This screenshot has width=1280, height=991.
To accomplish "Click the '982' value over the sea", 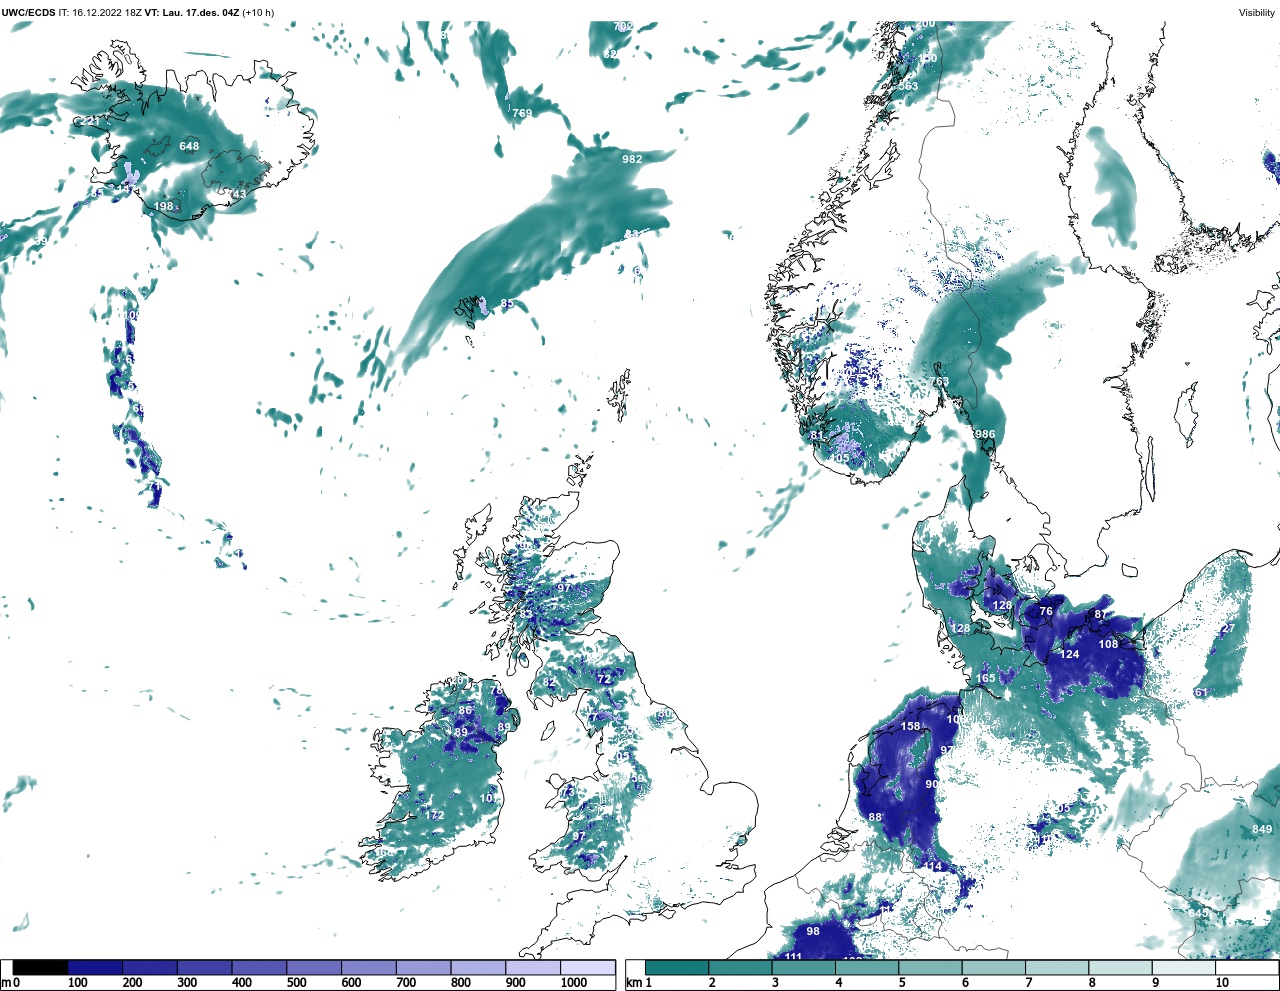I will pyautogui.click(x=632, y=159).
